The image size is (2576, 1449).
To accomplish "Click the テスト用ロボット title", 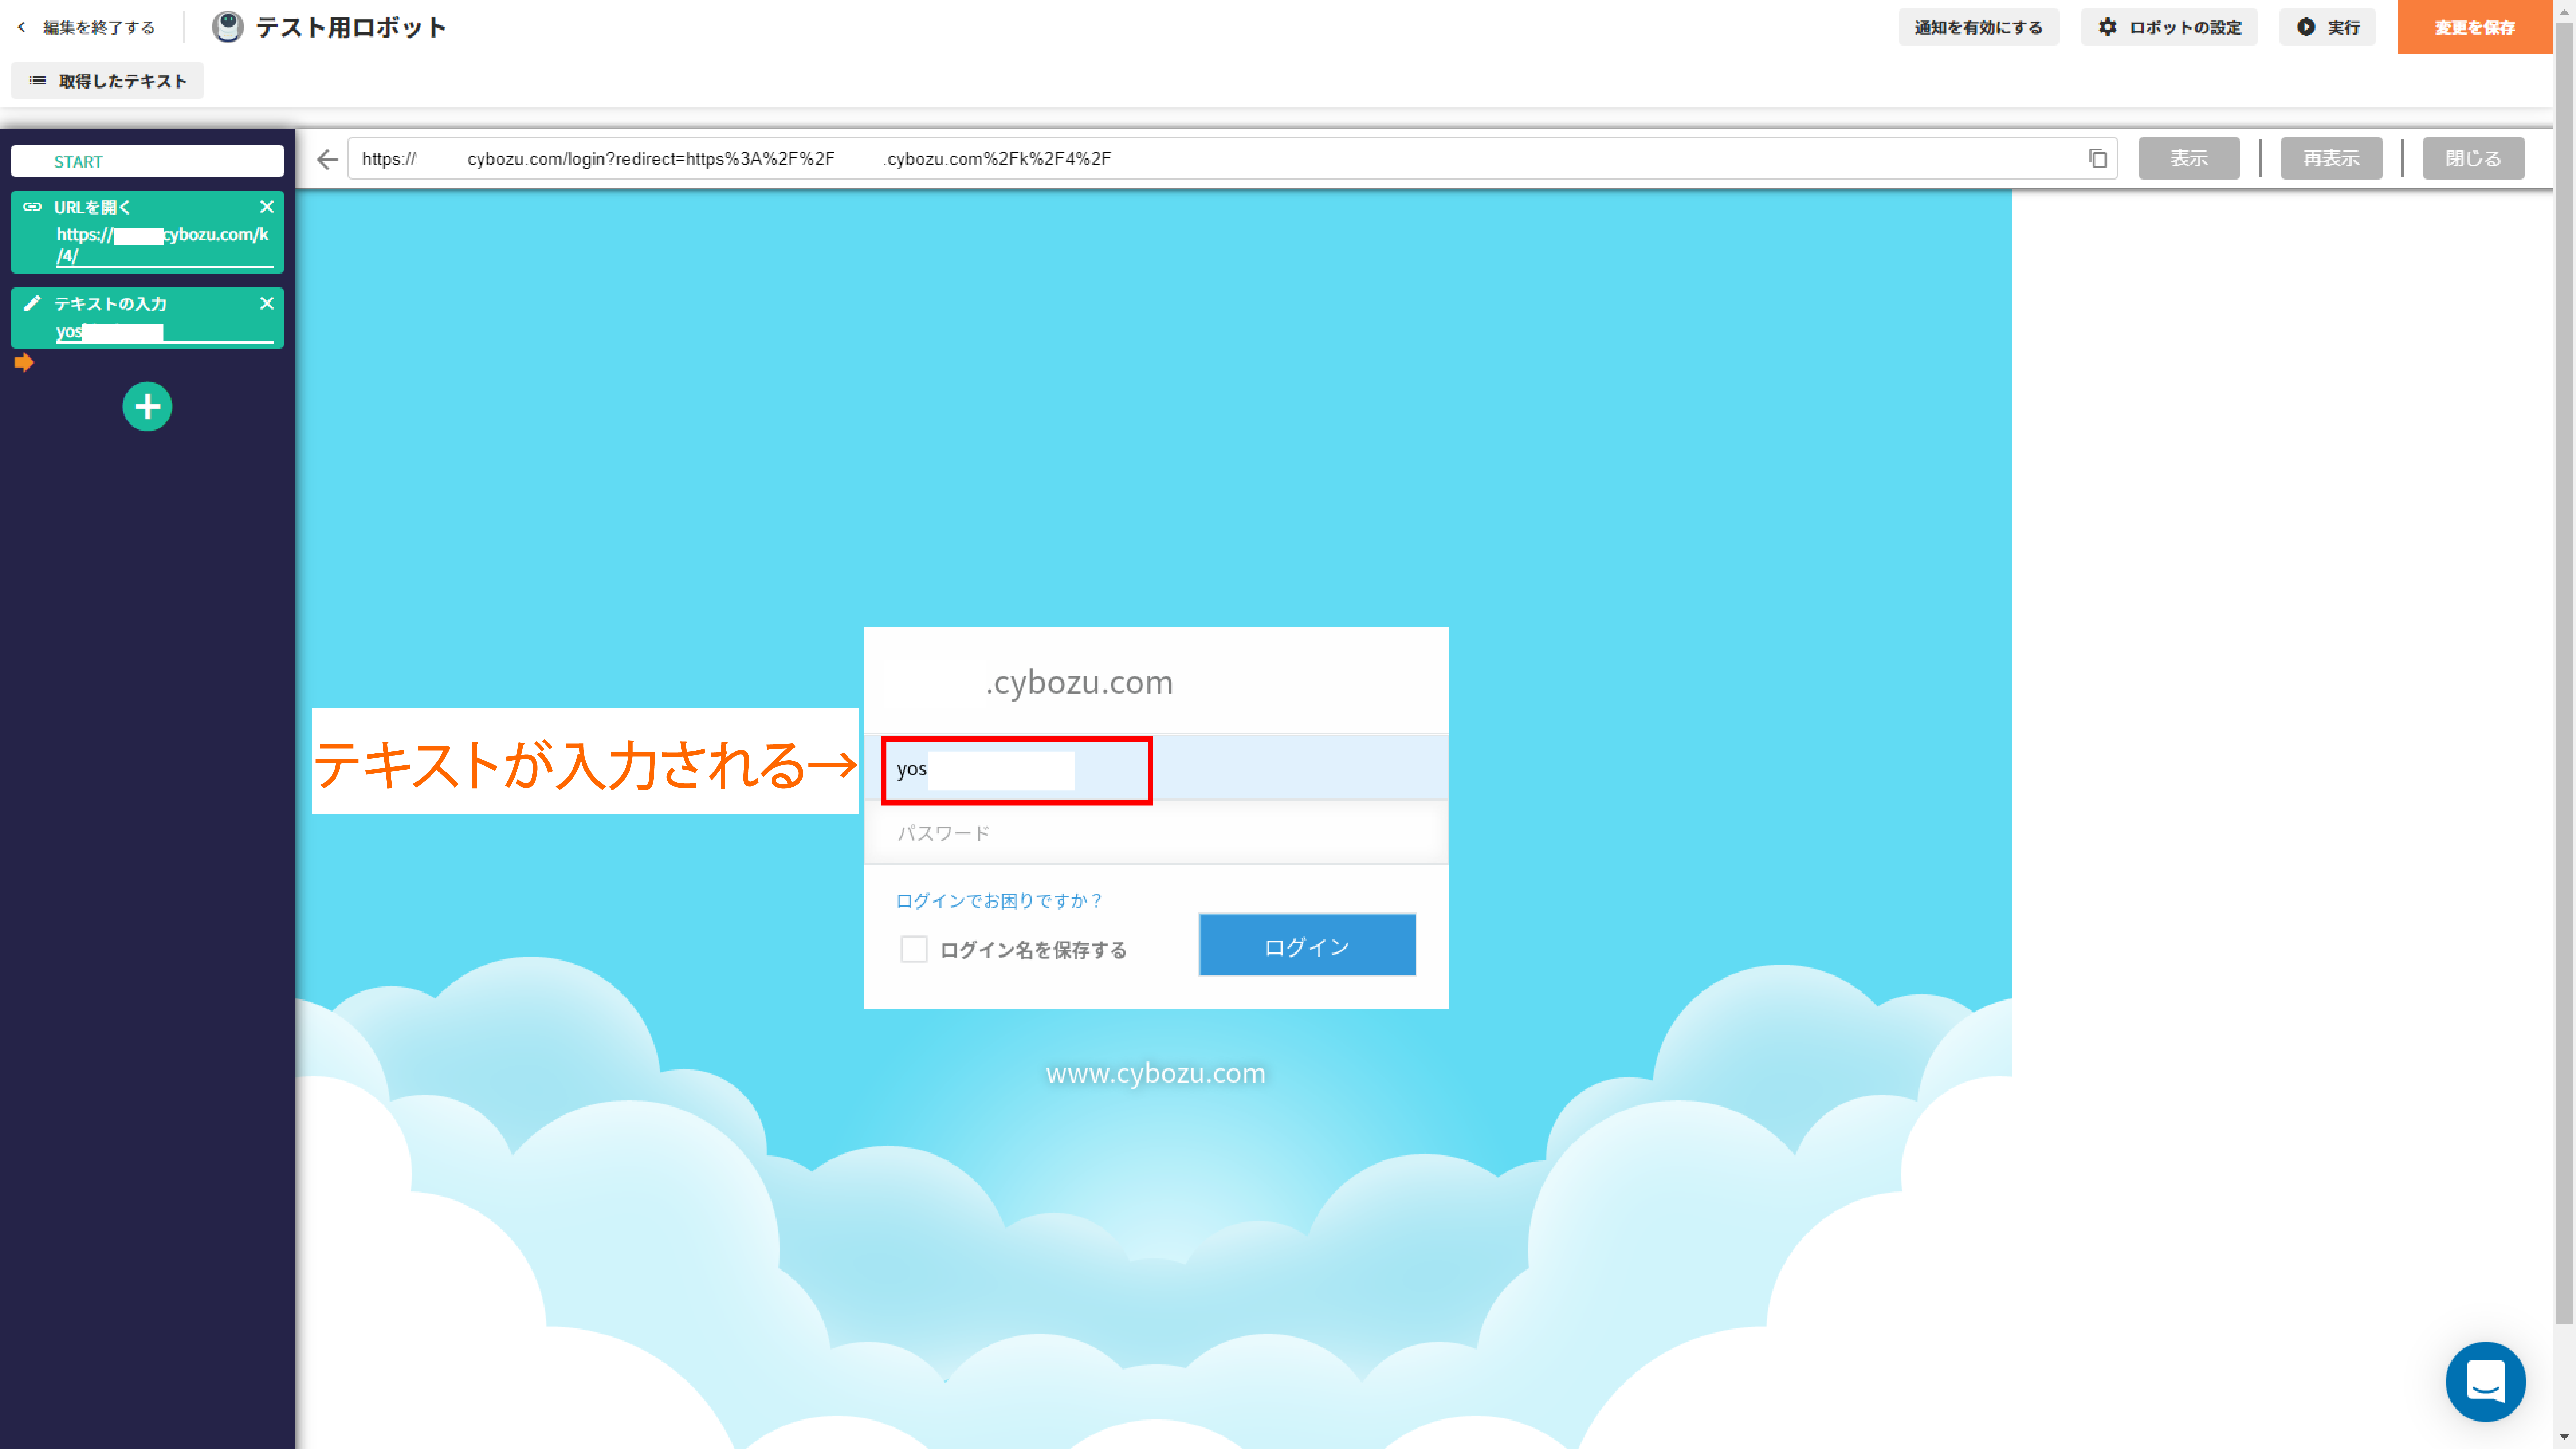I will pos(351,27).
